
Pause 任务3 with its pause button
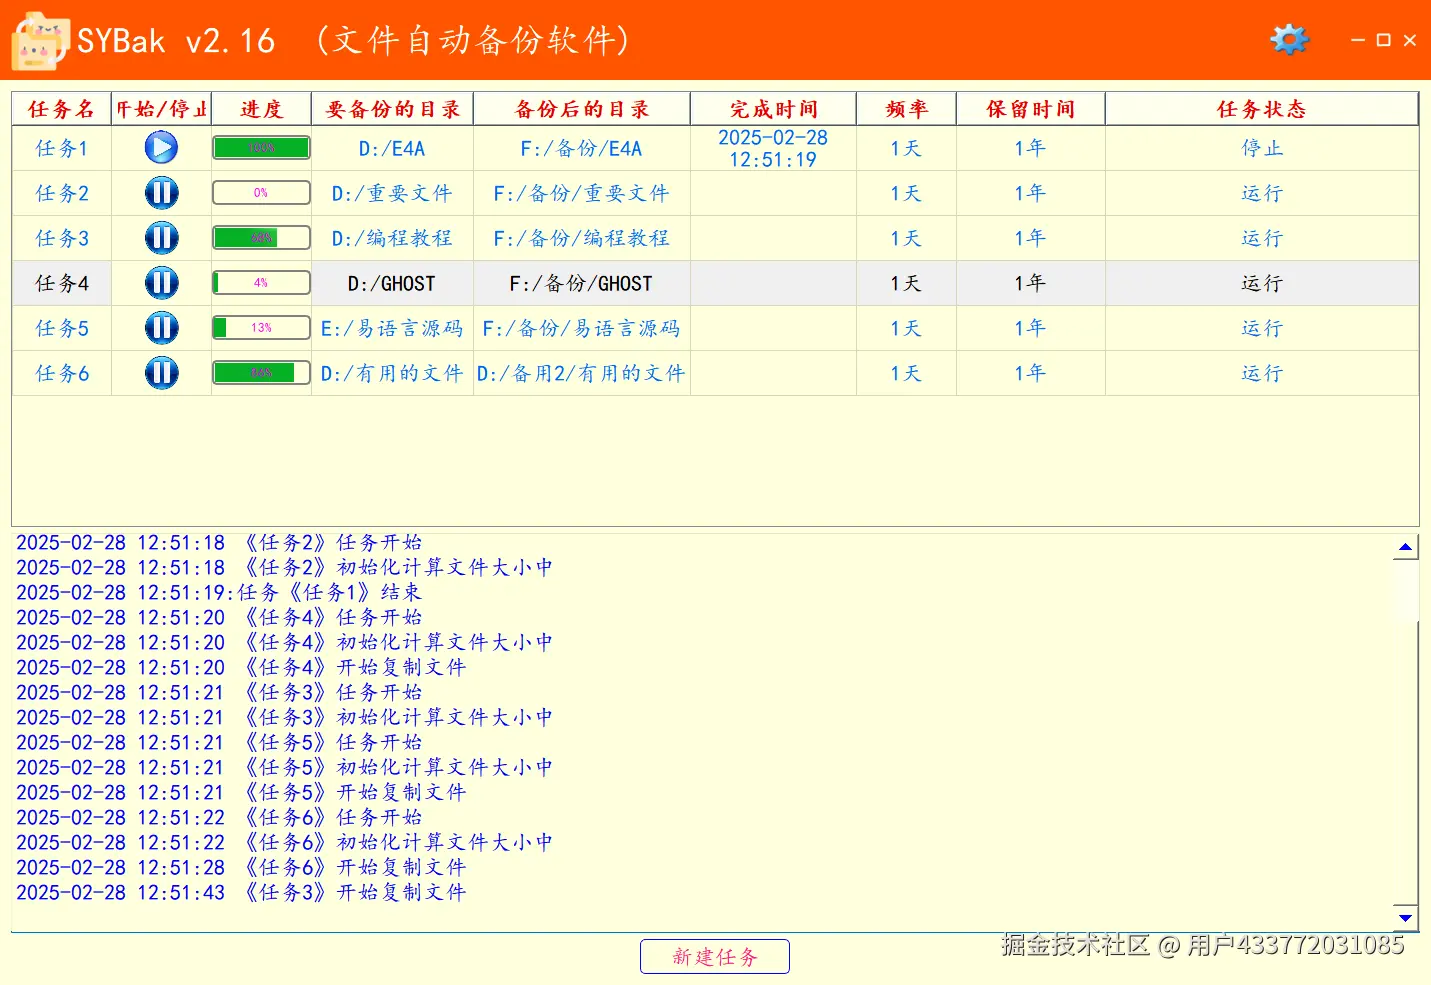click(161, 237)
